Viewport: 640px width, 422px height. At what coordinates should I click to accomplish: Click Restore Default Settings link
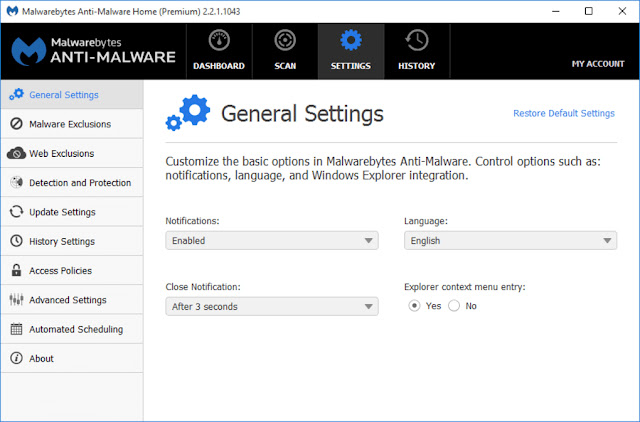click(564, 113)
